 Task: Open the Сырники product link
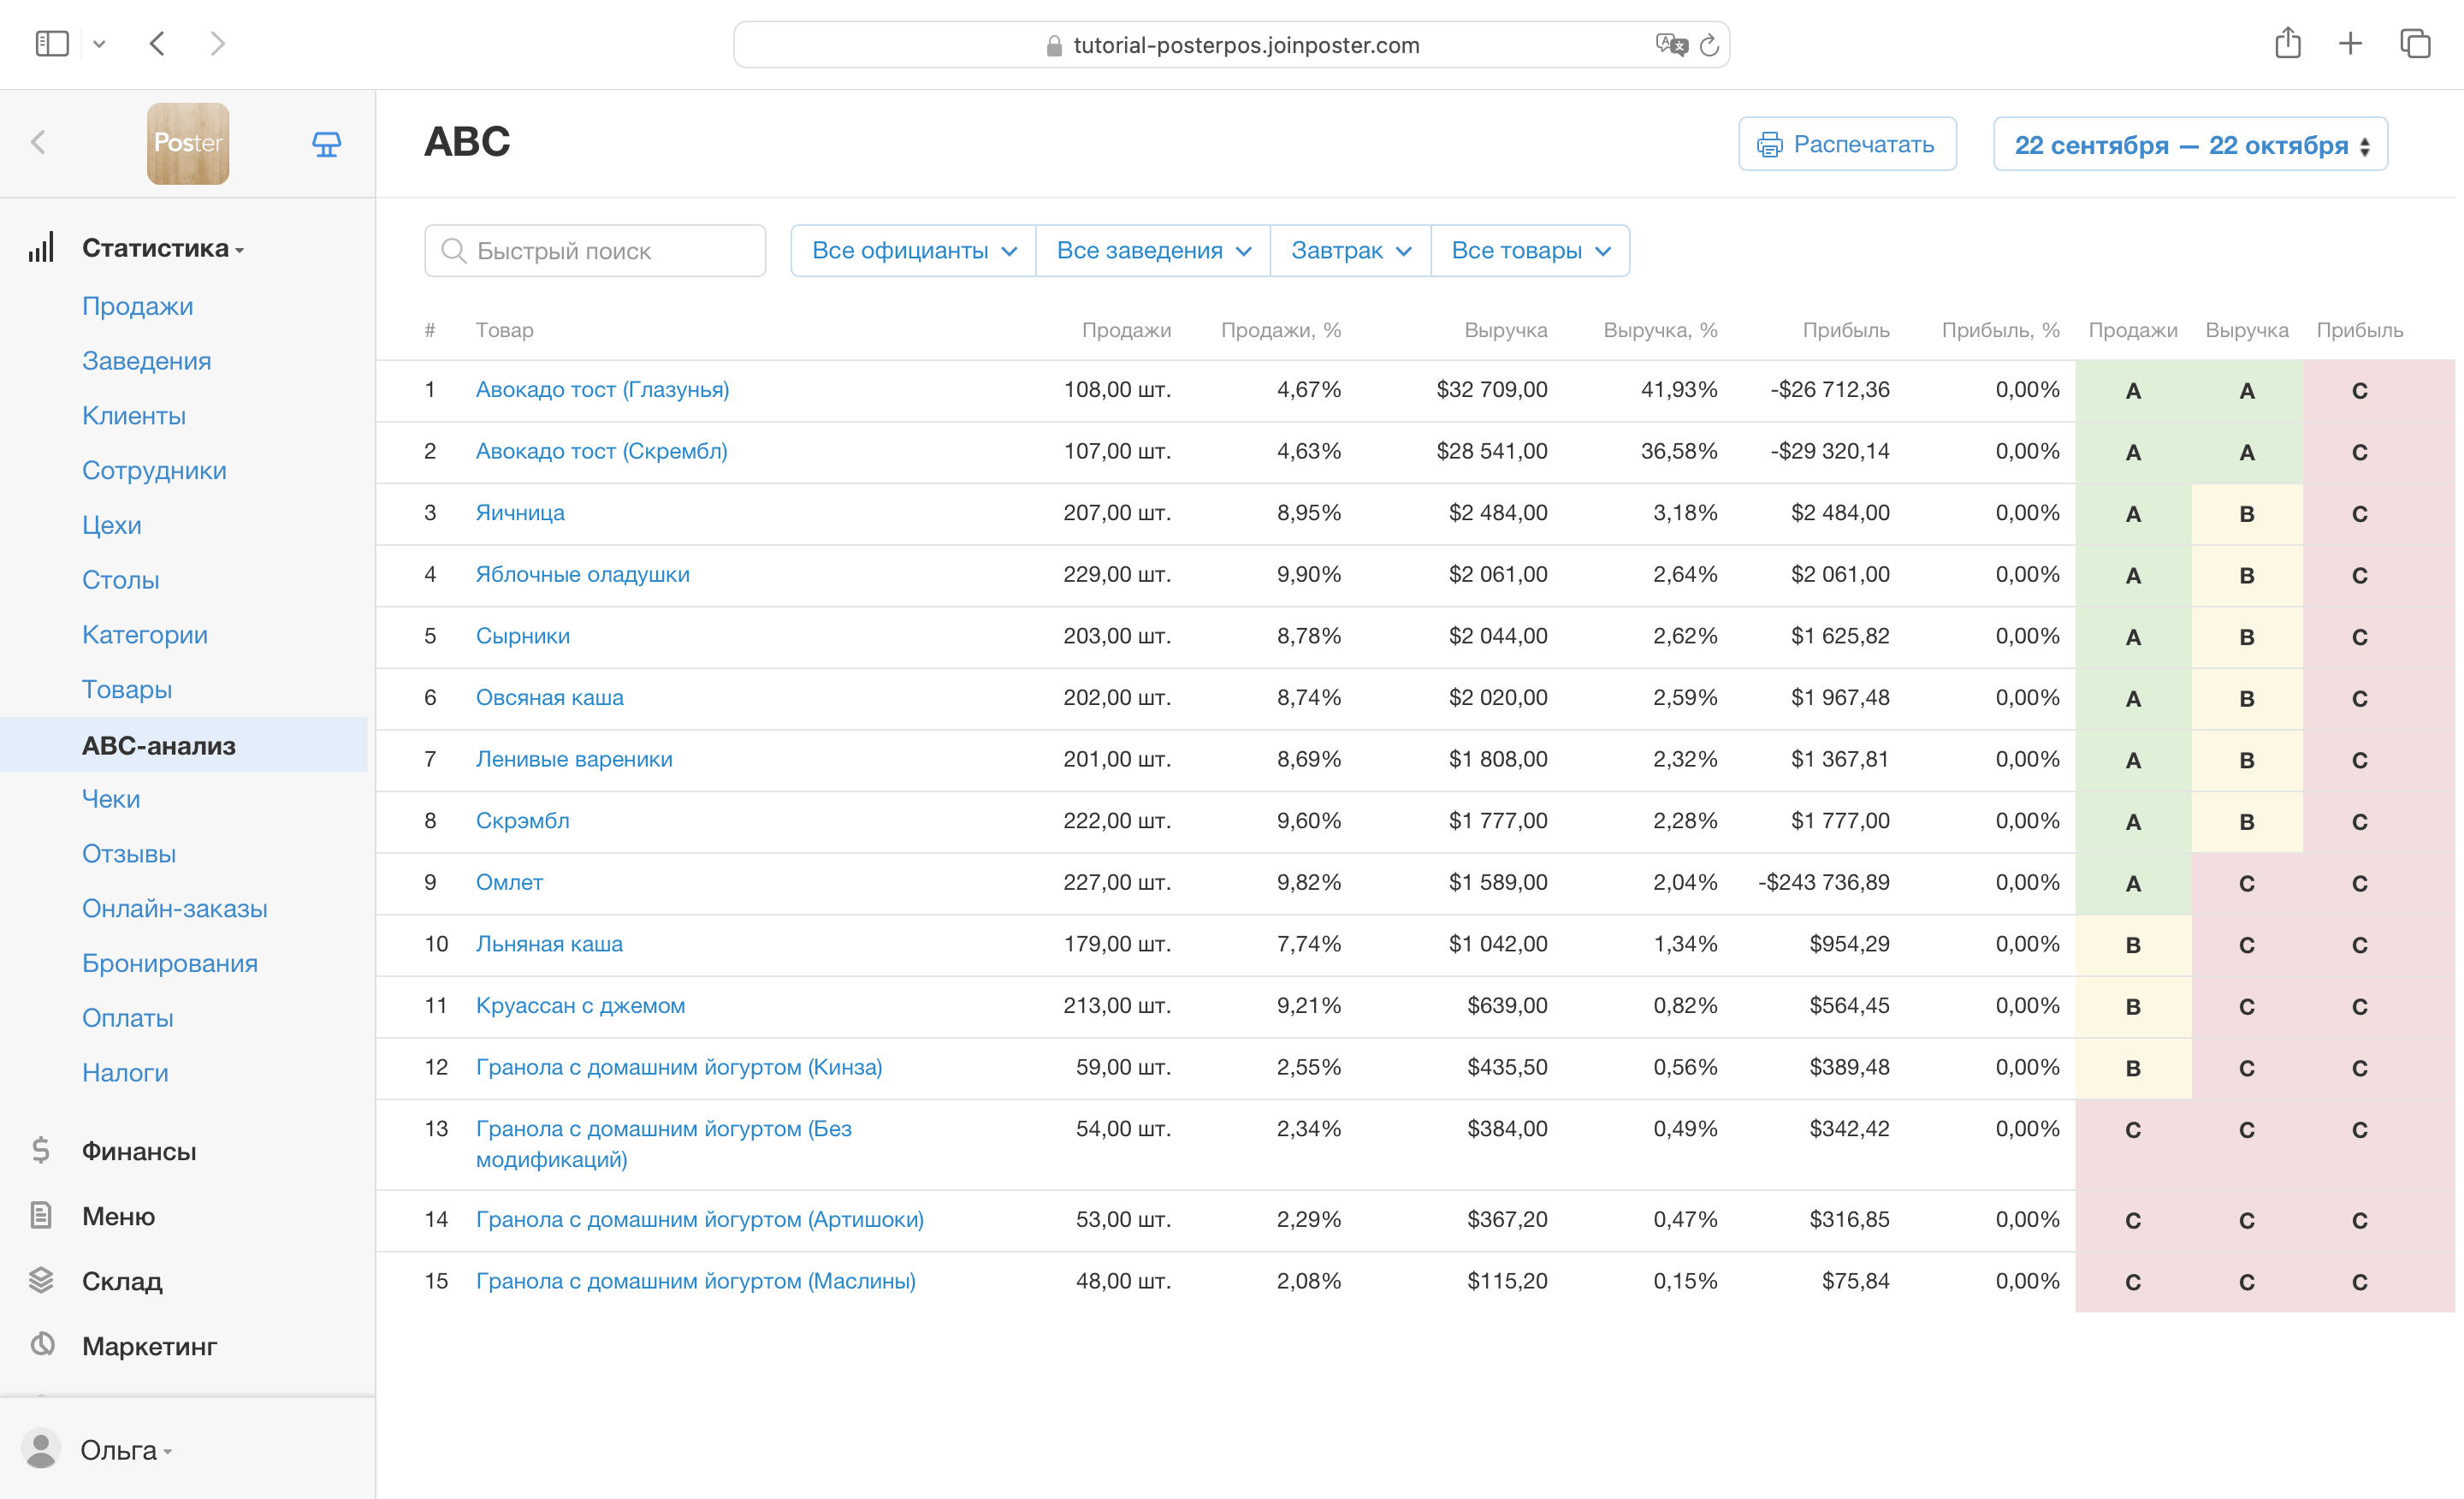pyautogui.click(x=522, y=636)
